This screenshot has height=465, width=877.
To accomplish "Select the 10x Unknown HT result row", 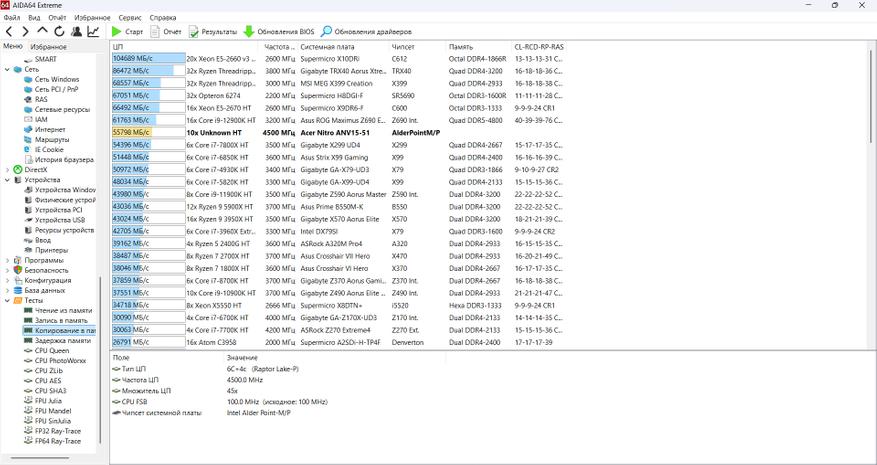I will 338,133.
